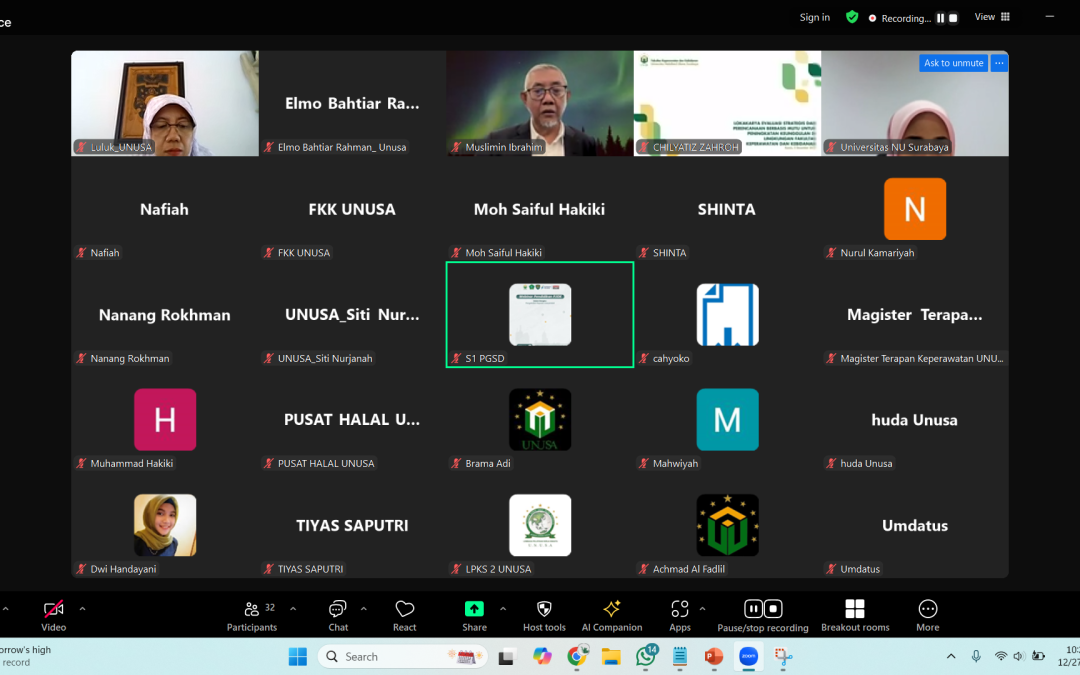
Task: Select the TIYAS SAPUTRI participant tile
Action: [x=353, y=526]
